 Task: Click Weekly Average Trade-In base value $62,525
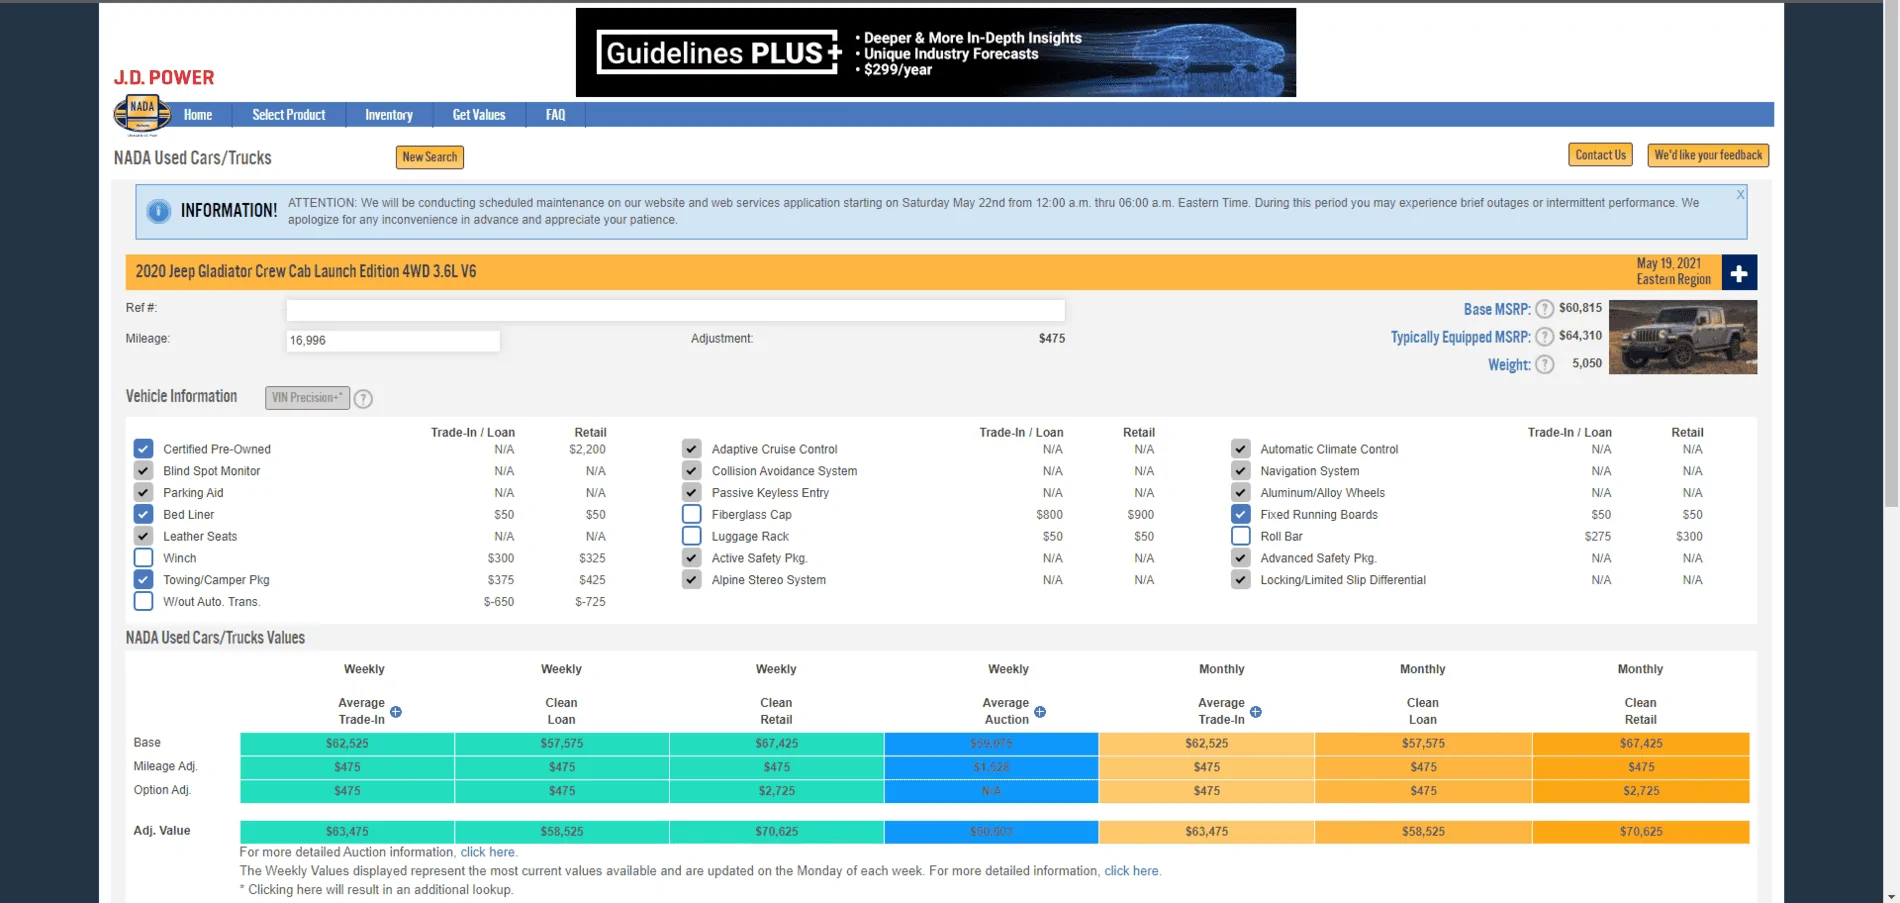click(347, 744)
